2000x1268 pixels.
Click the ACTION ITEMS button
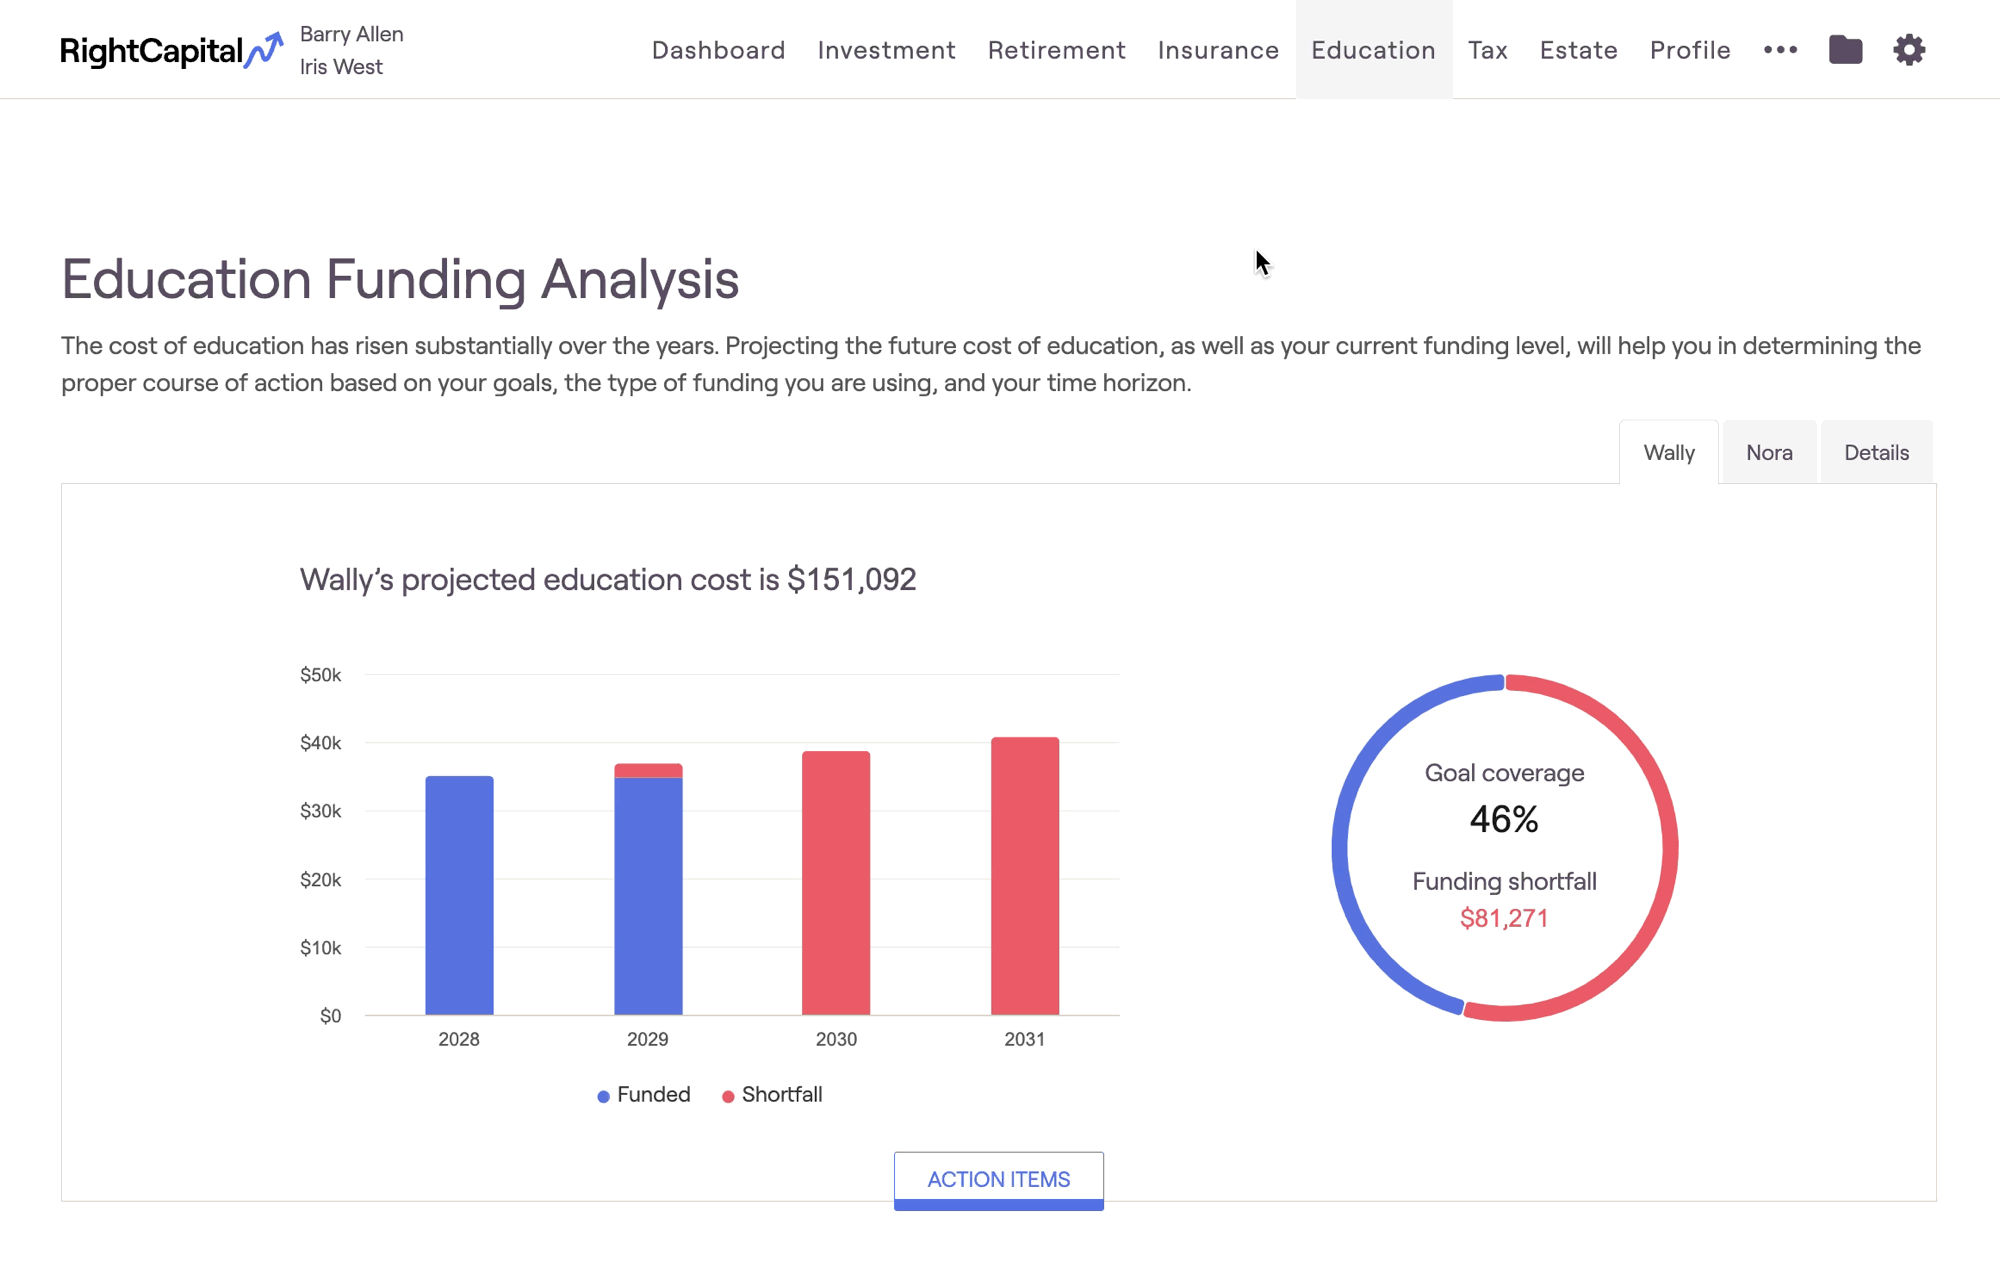(998, 1179)
